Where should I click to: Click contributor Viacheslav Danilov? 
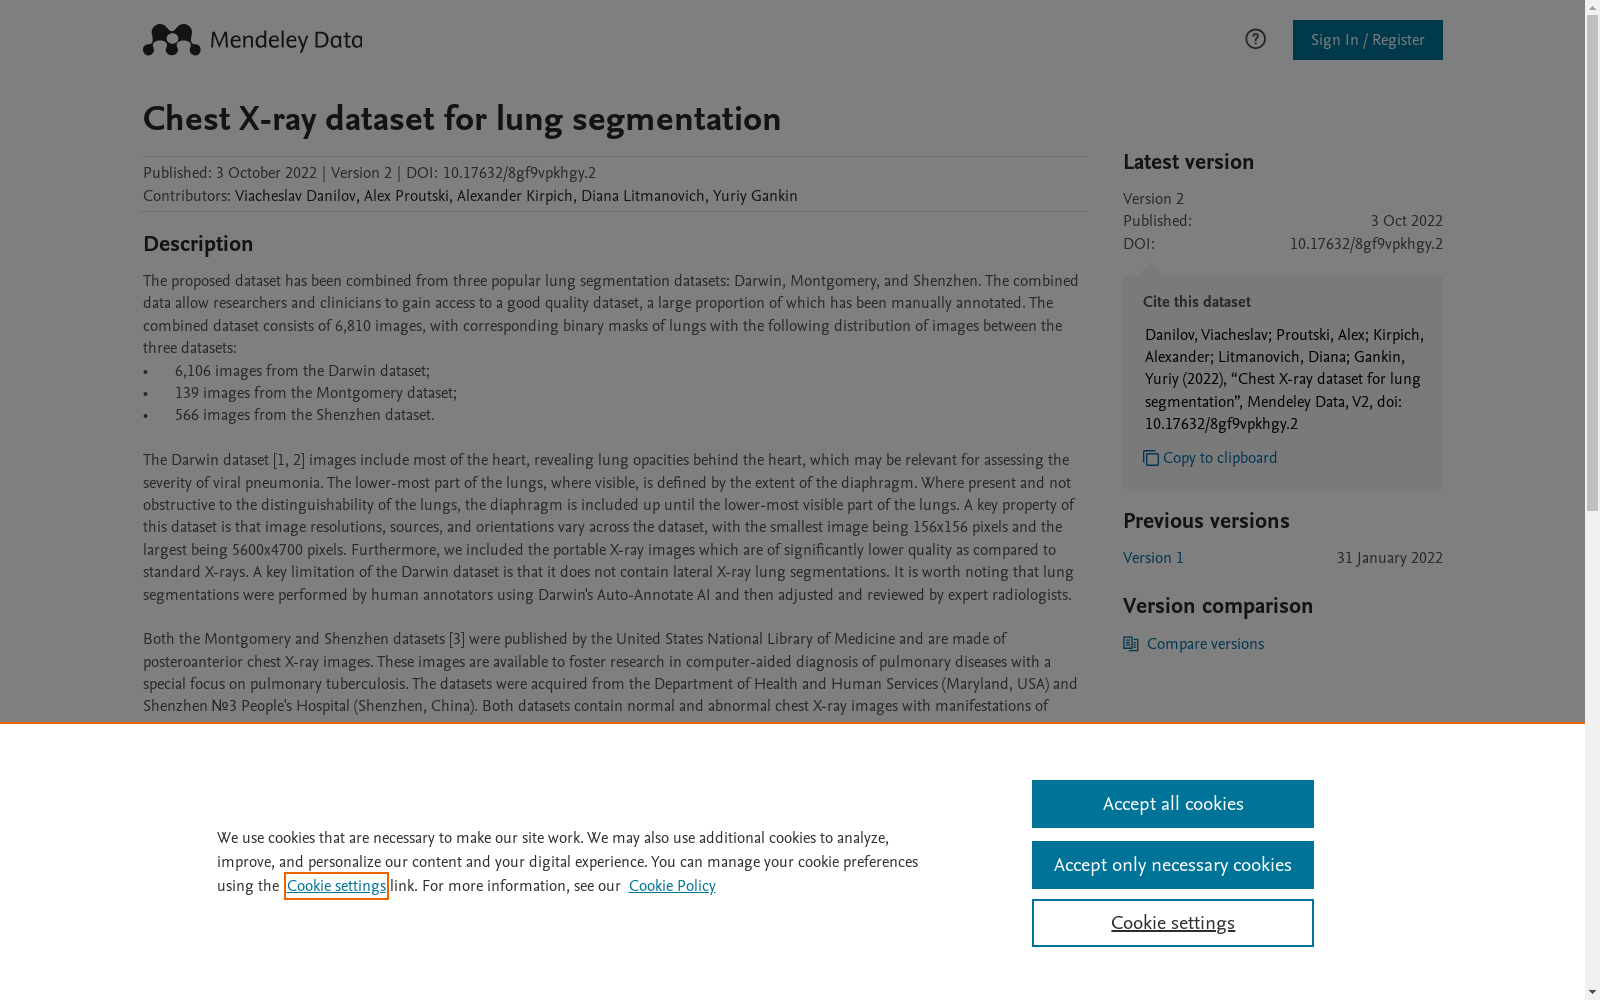(295, 196)
